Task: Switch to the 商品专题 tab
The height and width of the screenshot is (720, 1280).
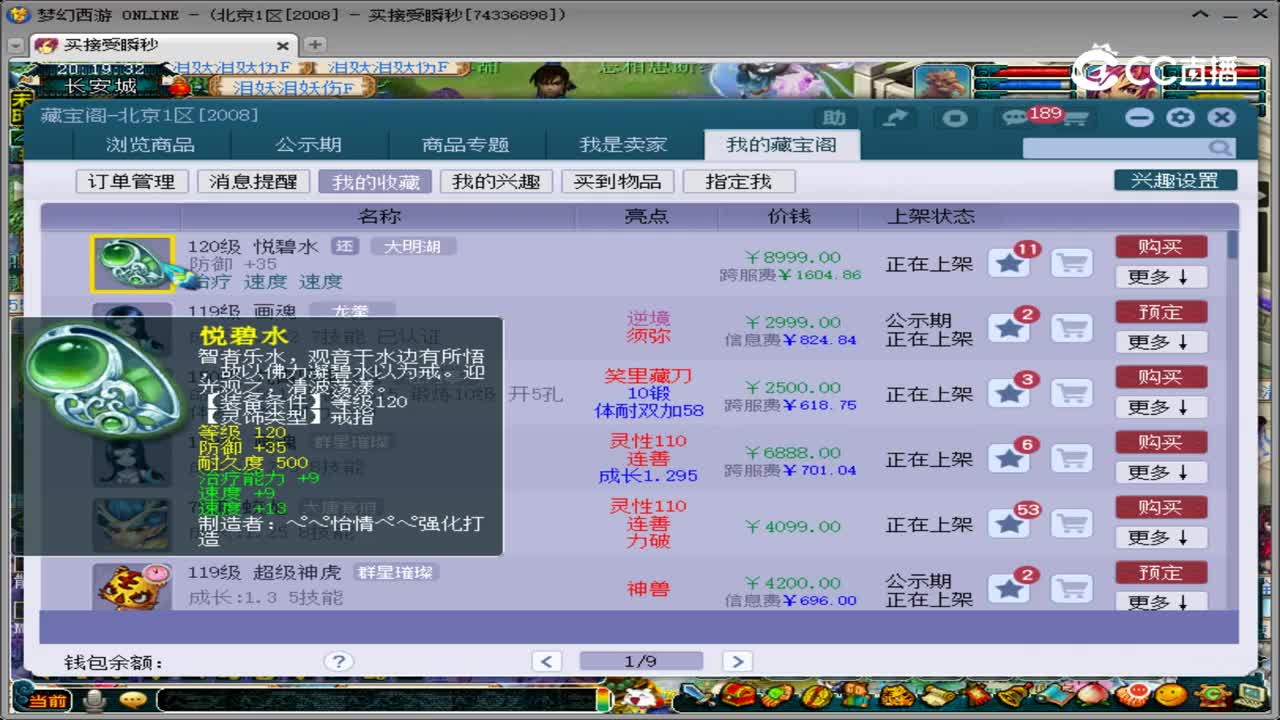Action: 466,145
